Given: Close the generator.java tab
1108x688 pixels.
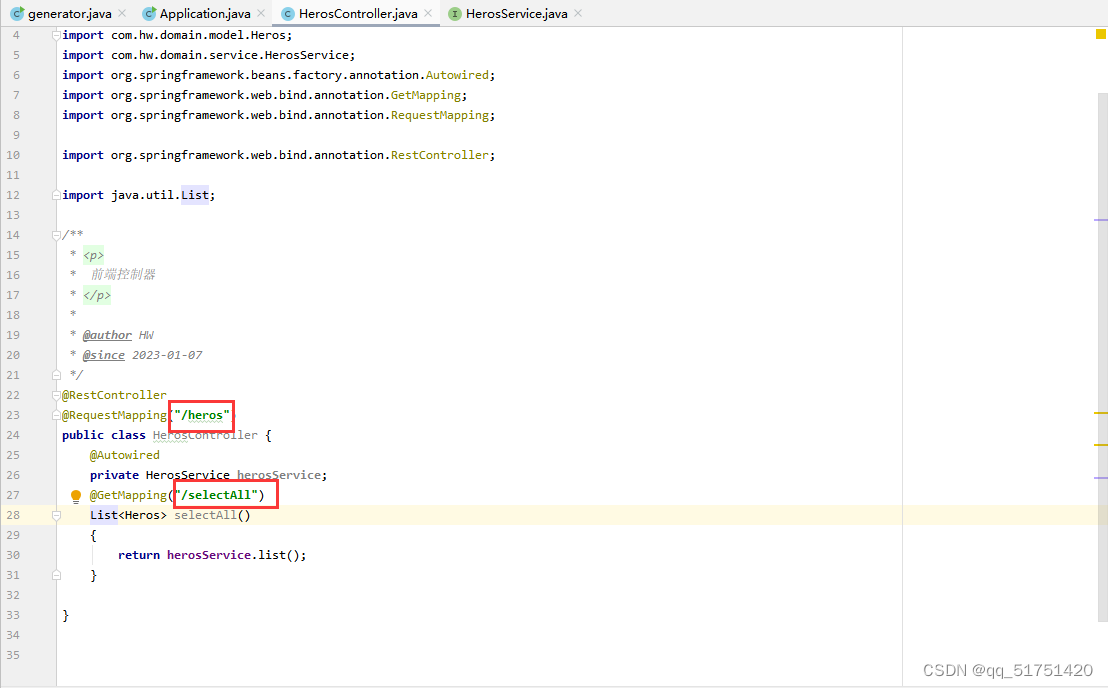Looking at the screenshot, I should (x=122, y=13).
